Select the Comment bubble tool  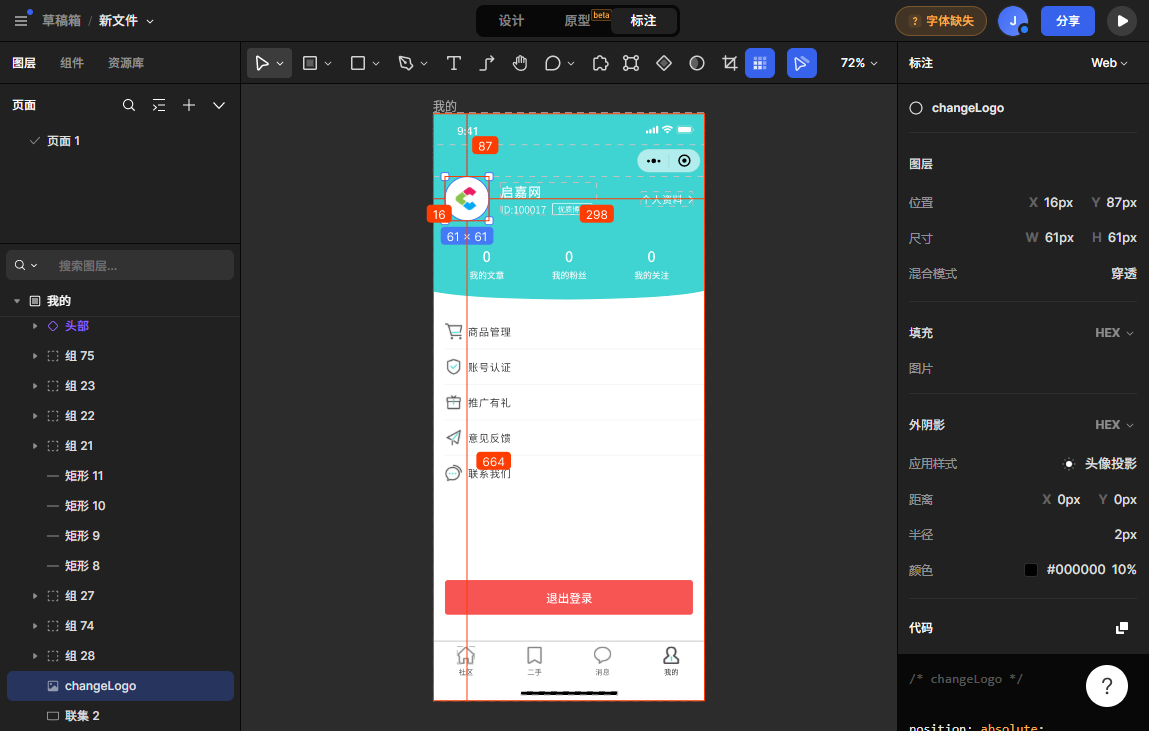click(x=553, y=63)
